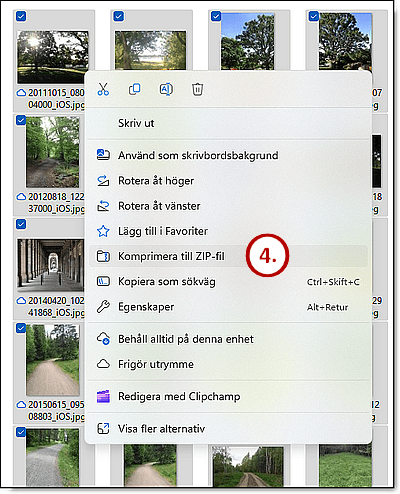Uncheck checkbox on 20150615_095 photo

pyautogui.click(x=21, y=328)
